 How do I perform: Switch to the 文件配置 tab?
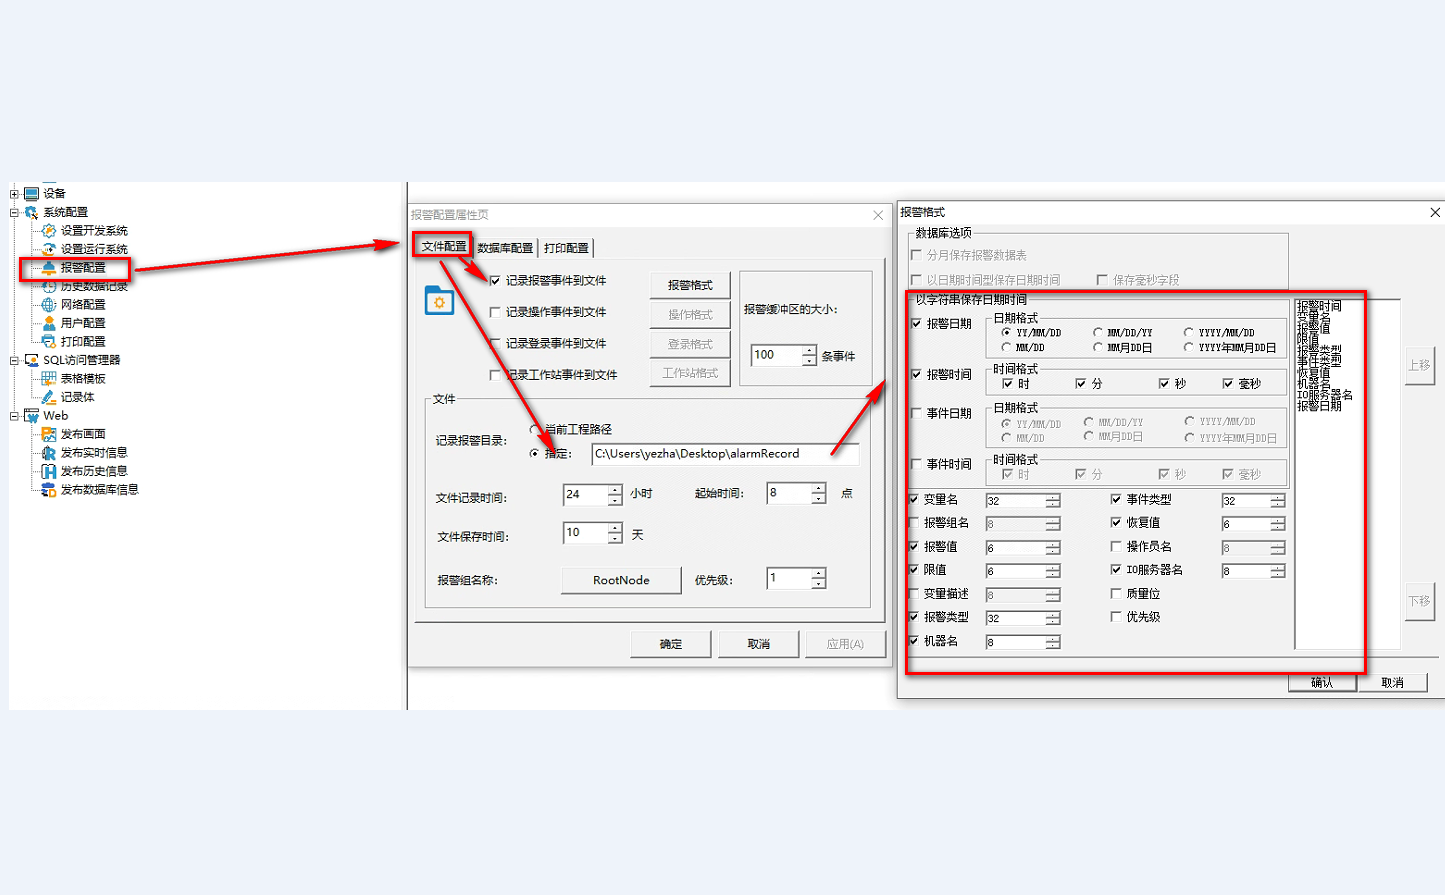pyautogui.click(x=443, y=246)
